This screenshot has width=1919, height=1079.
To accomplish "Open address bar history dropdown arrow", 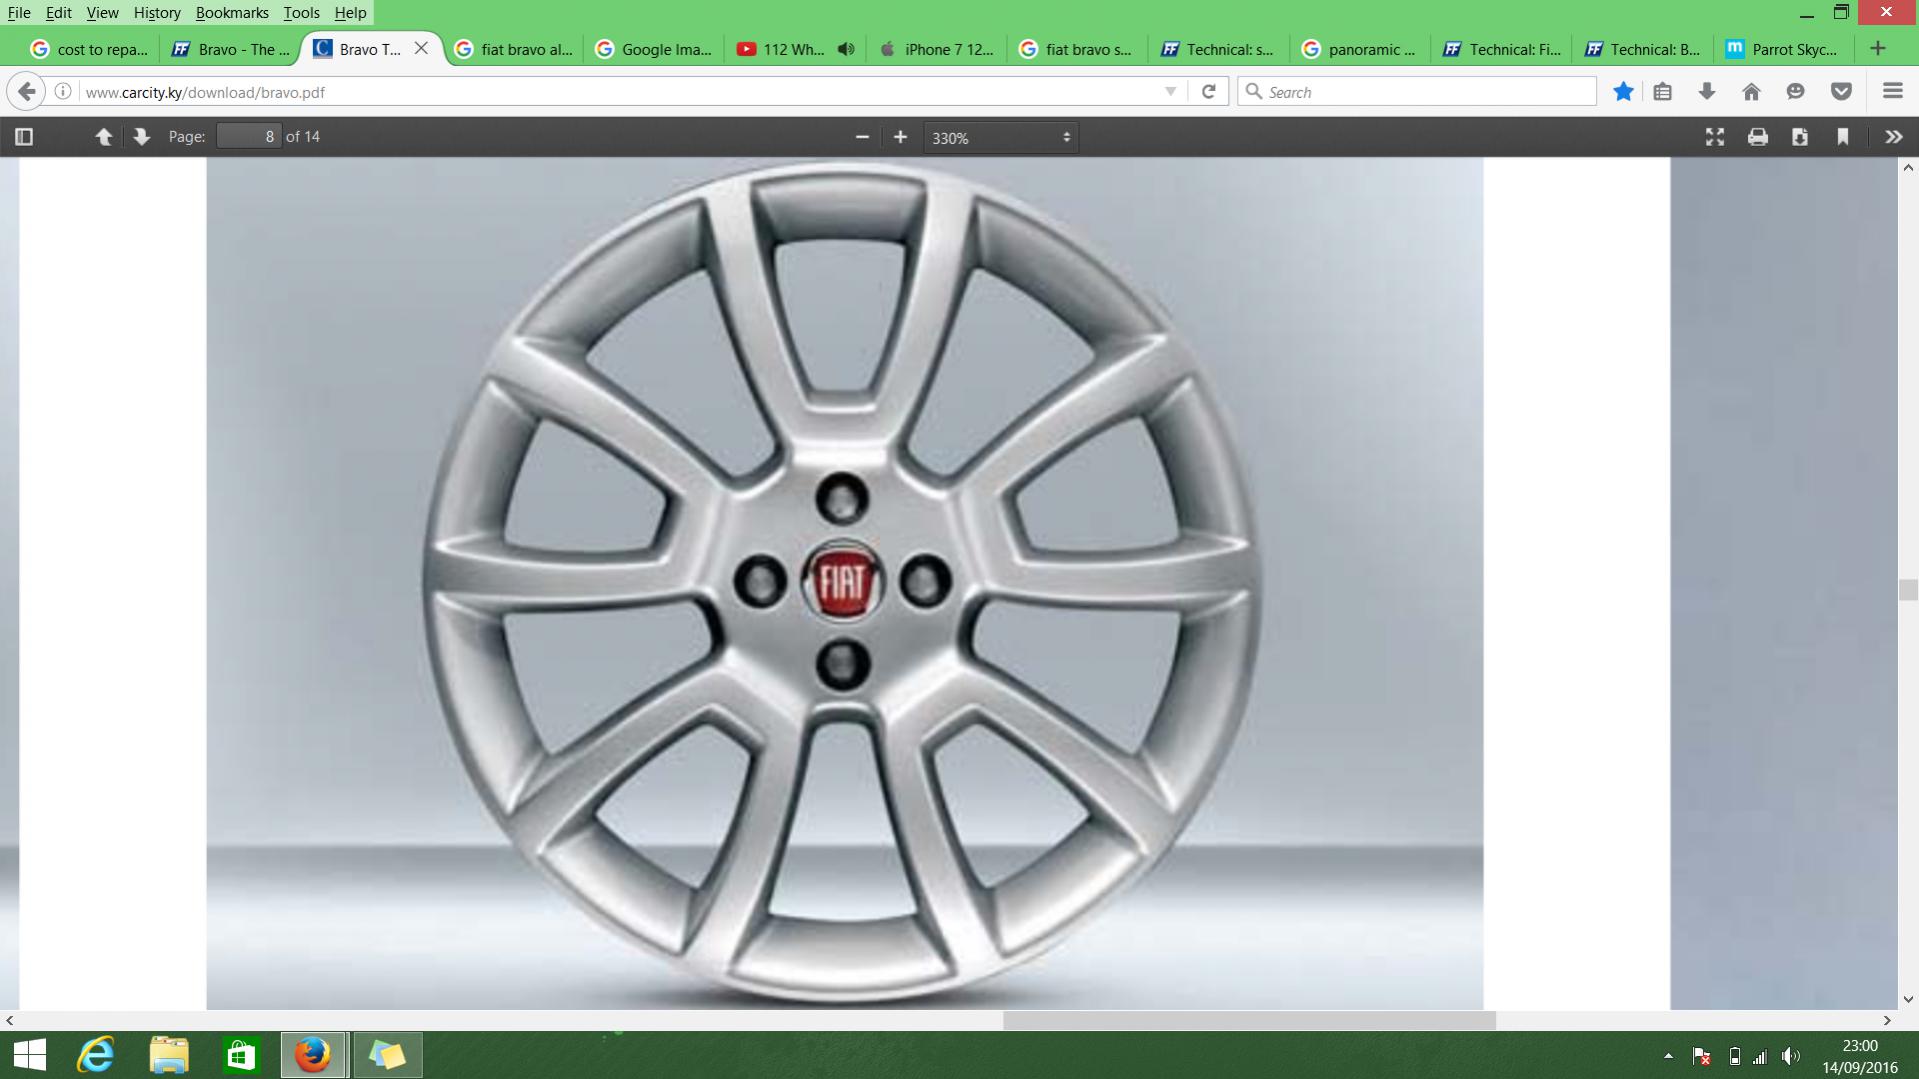I will 1170,92.
